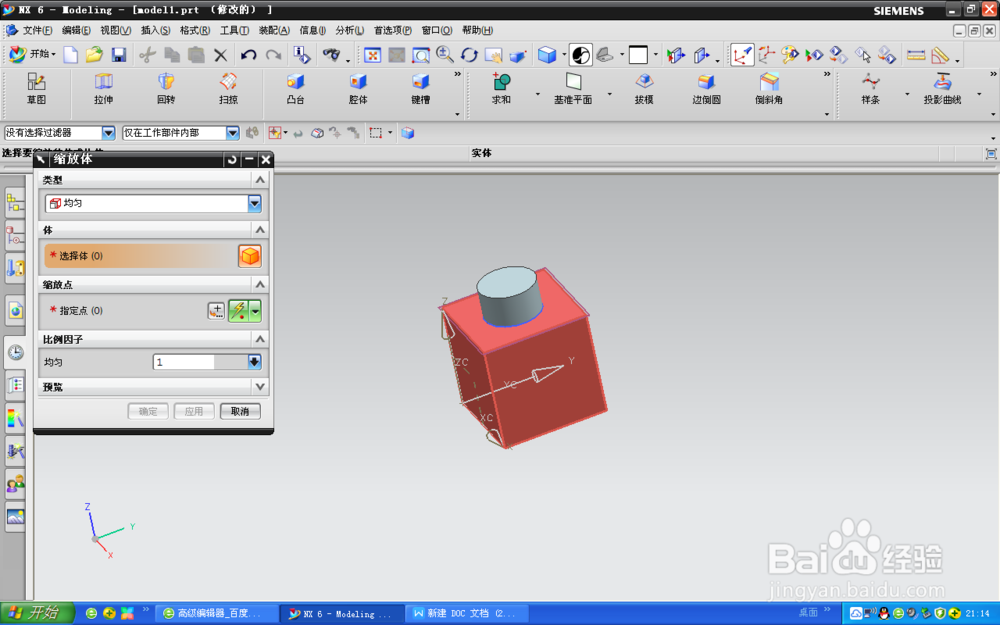Click the 应用 Apply button

click(194, 411)
